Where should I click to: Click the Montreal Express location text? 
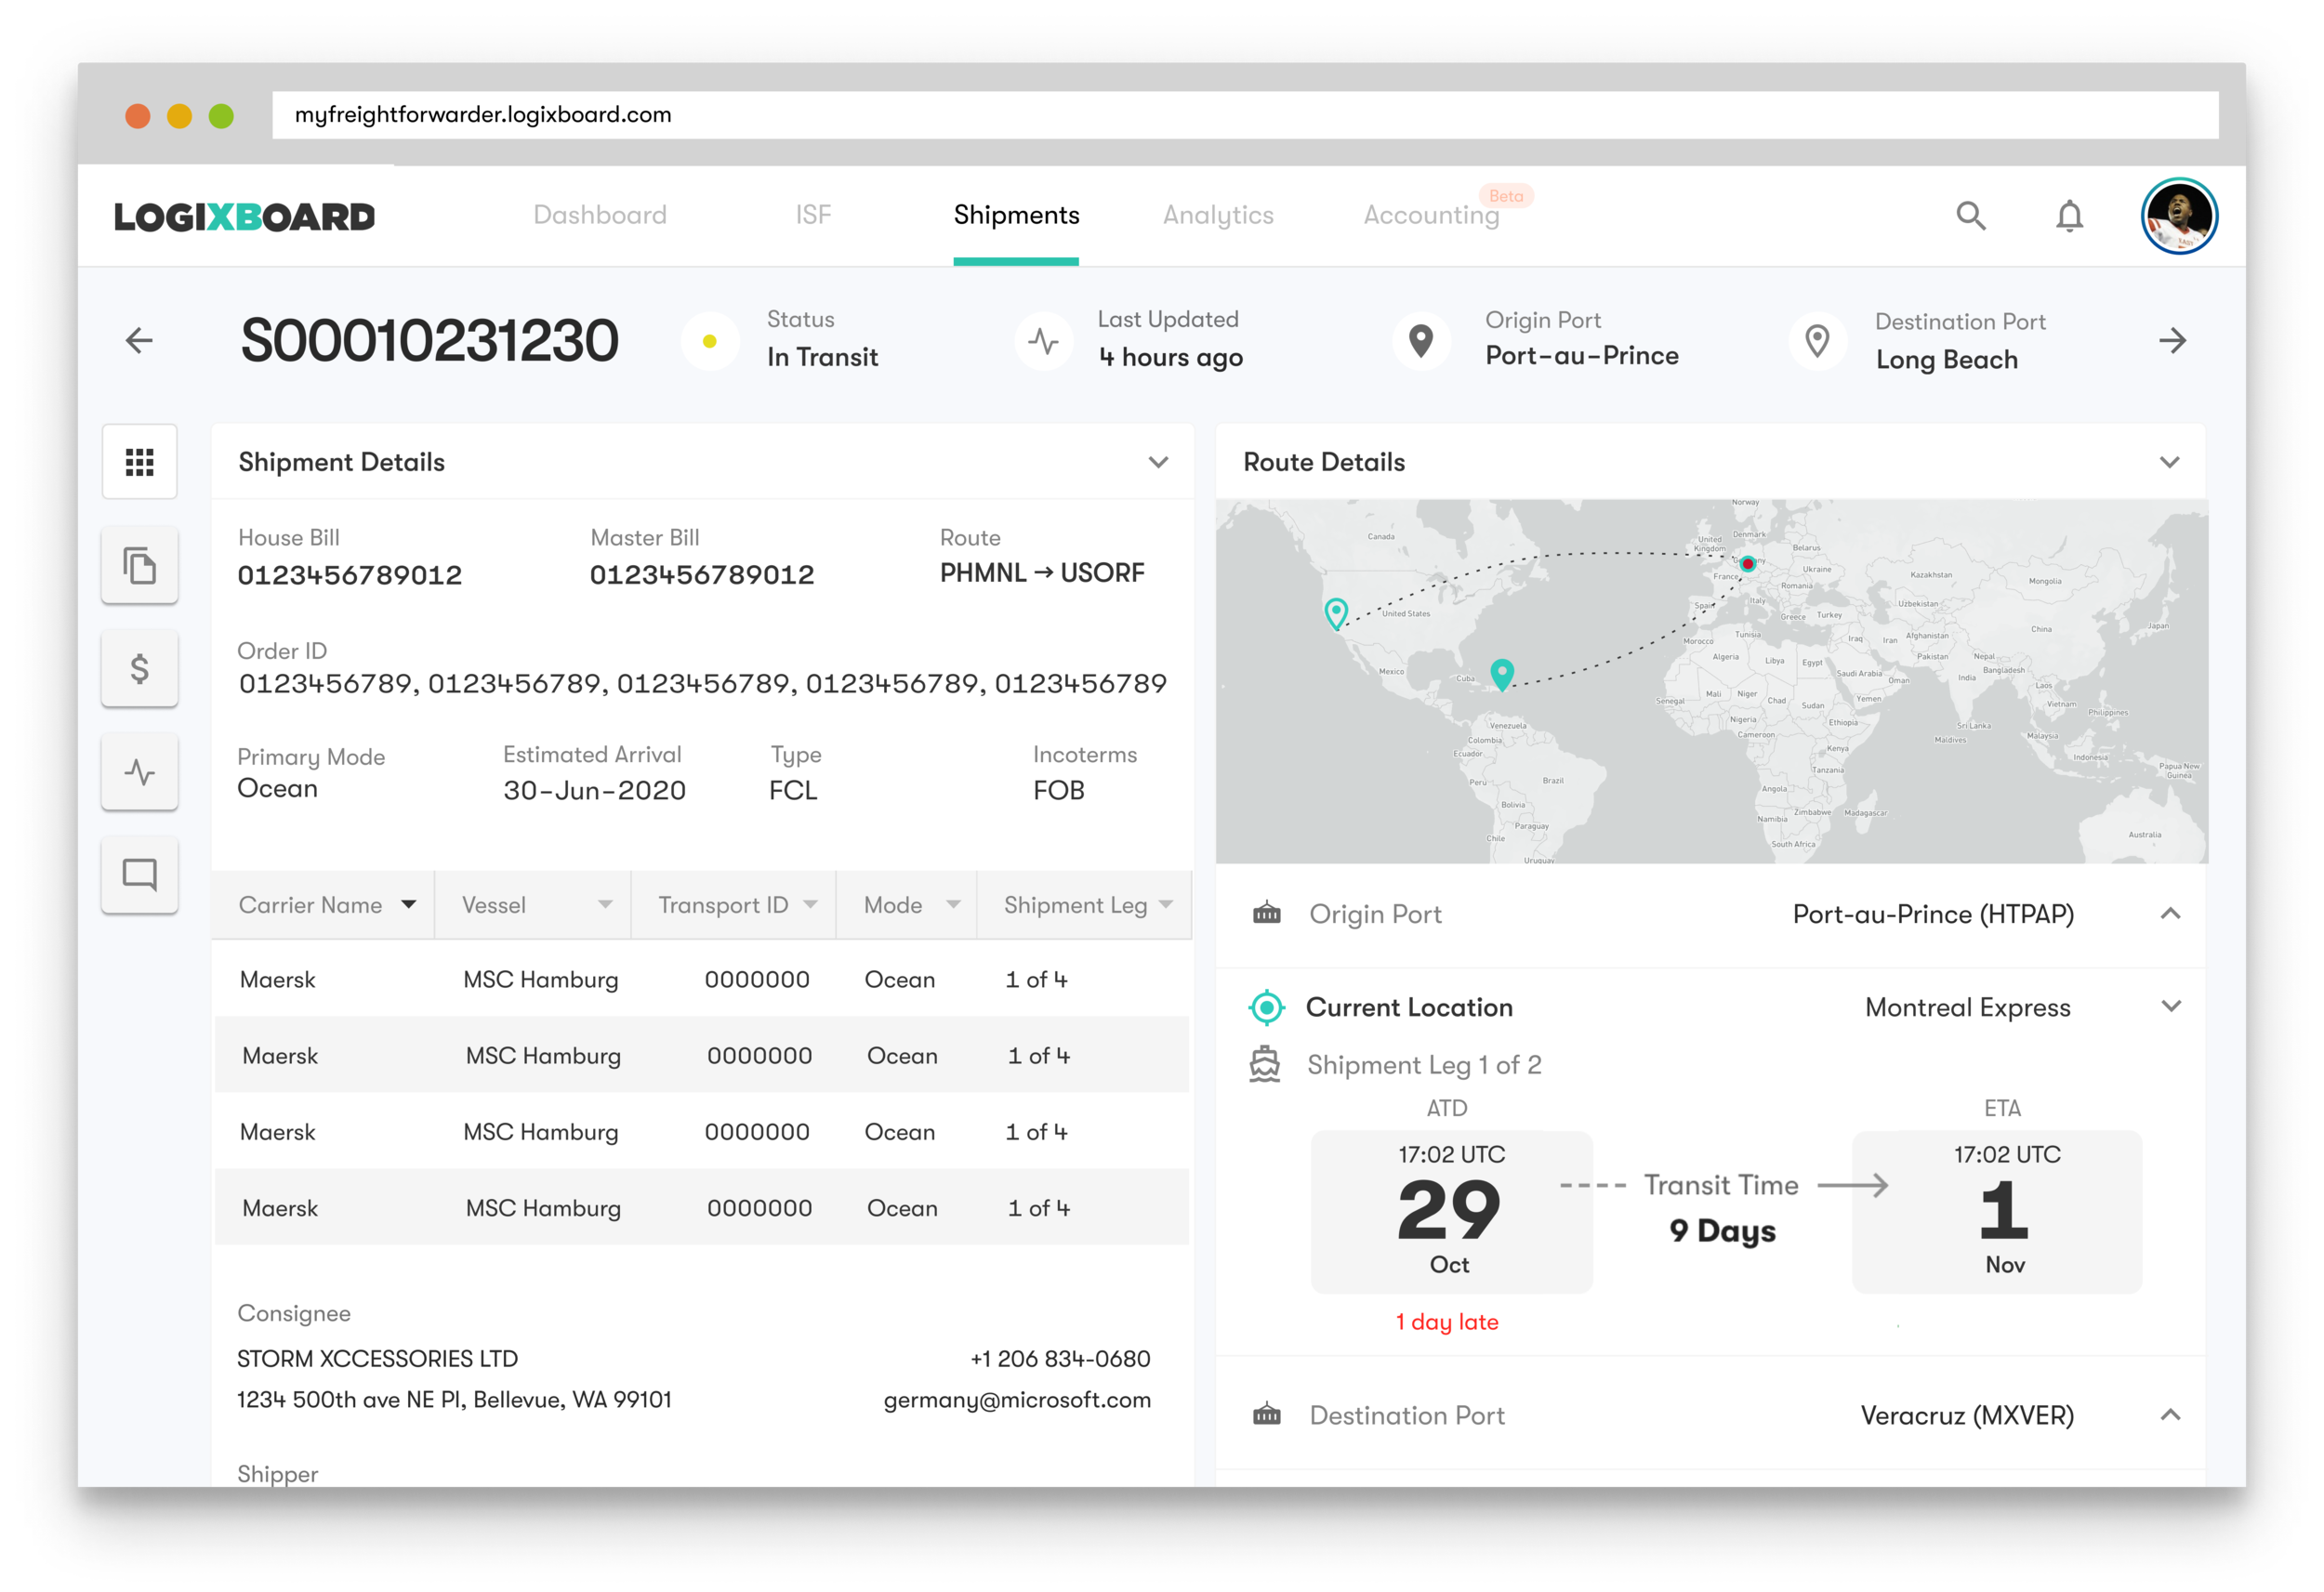1968,1008
